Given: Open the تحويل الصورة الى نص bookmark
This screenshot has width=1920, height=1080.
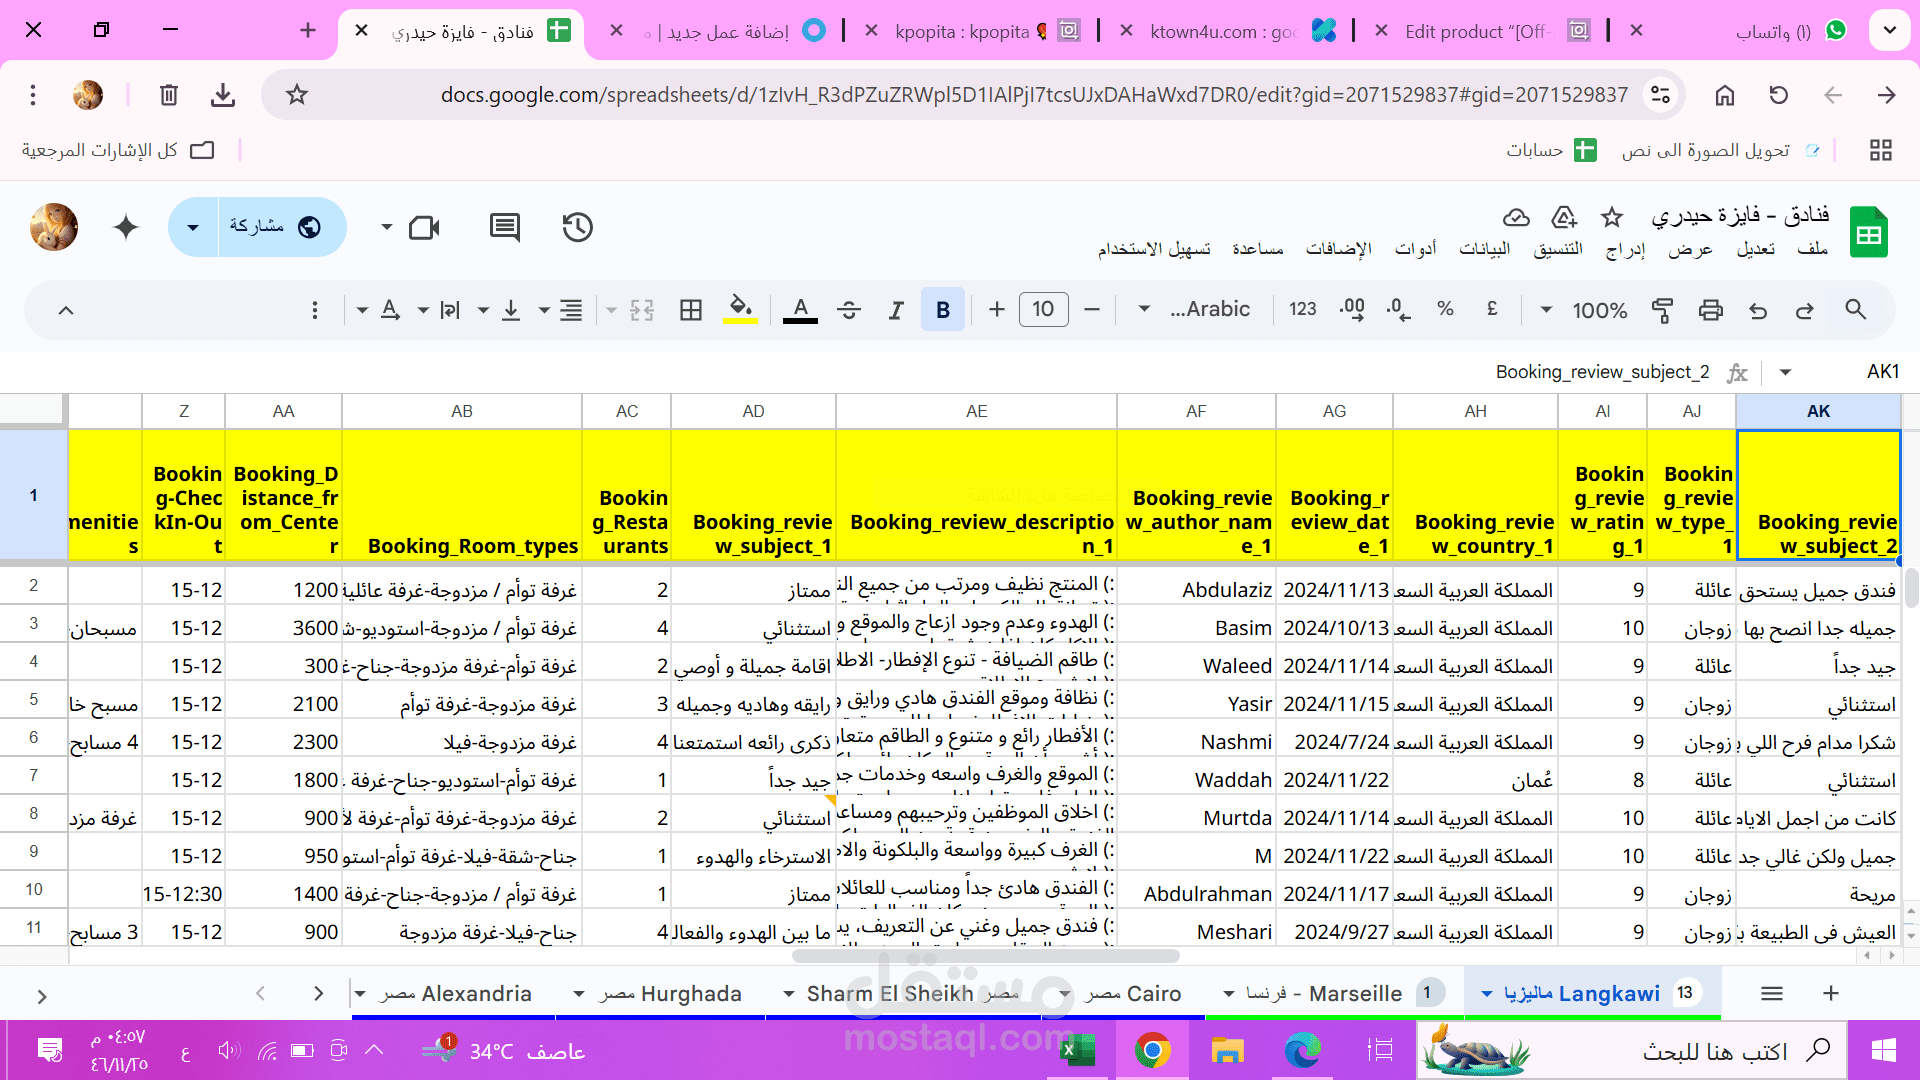Looking at the screenshot, I should (x=1721, y=150).
